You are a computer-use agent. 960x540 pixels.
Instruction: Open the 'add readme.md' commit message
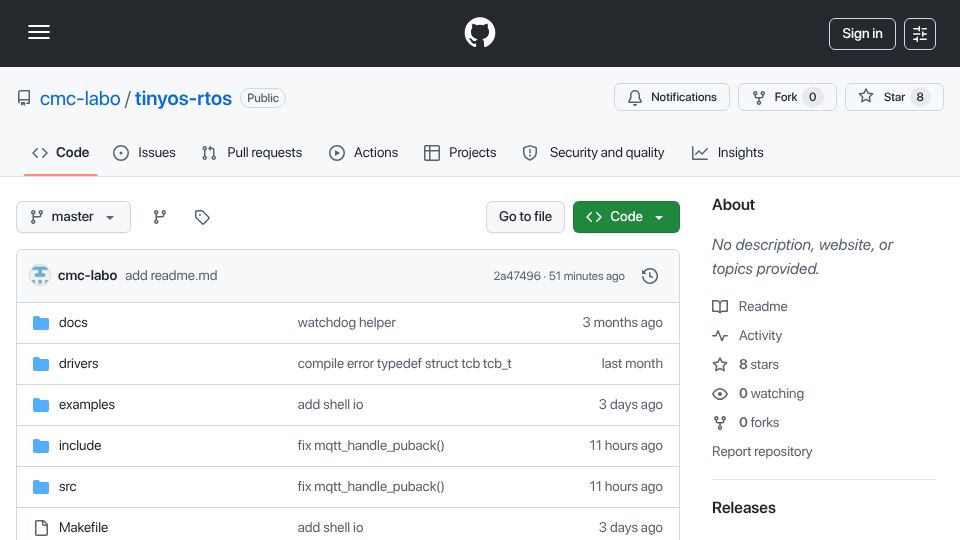coord(171,276)
